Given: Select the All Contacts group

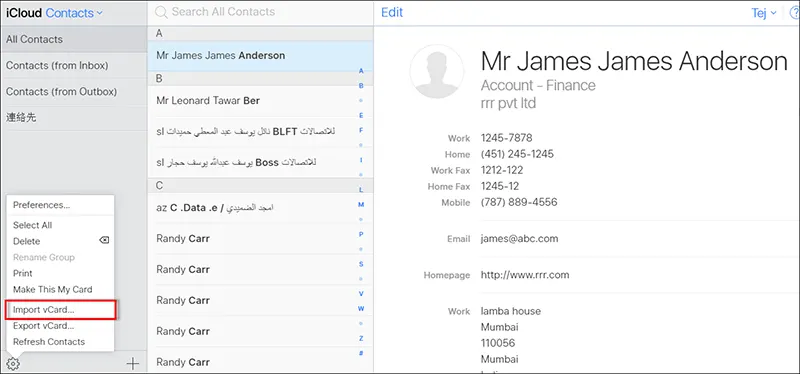Looking at the screenshot, I should pyautogui.click(x=74, y=39).
